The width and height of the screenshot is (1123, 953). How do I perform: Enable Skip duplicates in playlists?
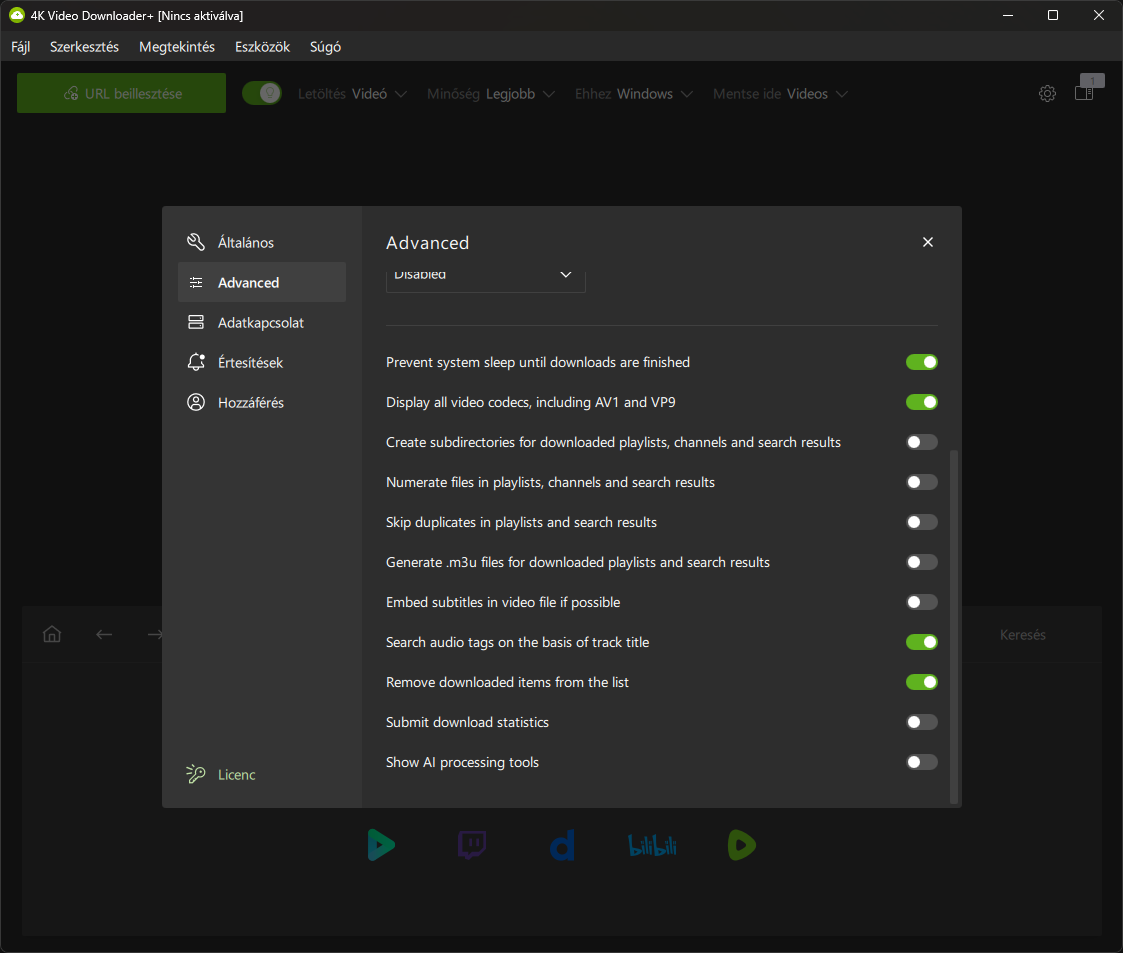[921, 523]
